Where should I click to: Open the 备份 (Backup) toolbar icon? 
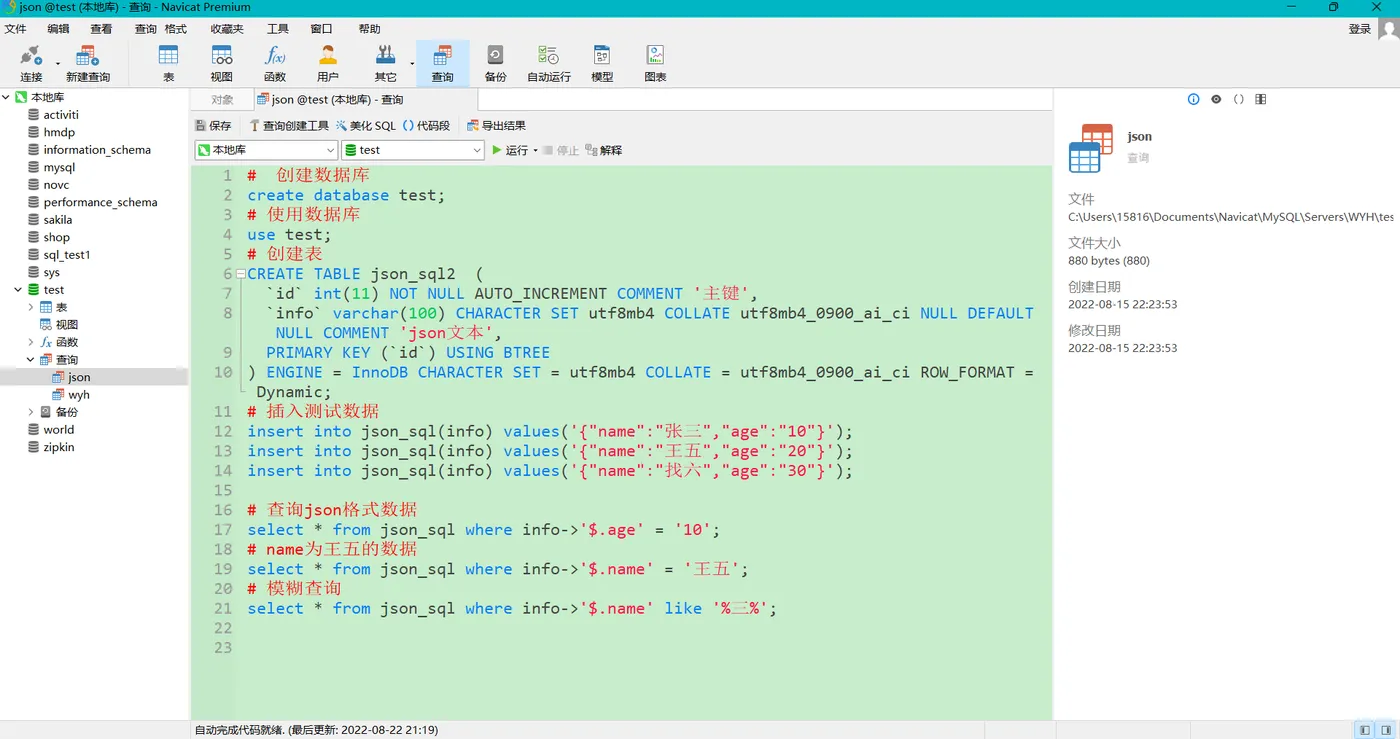pos(495,63)
